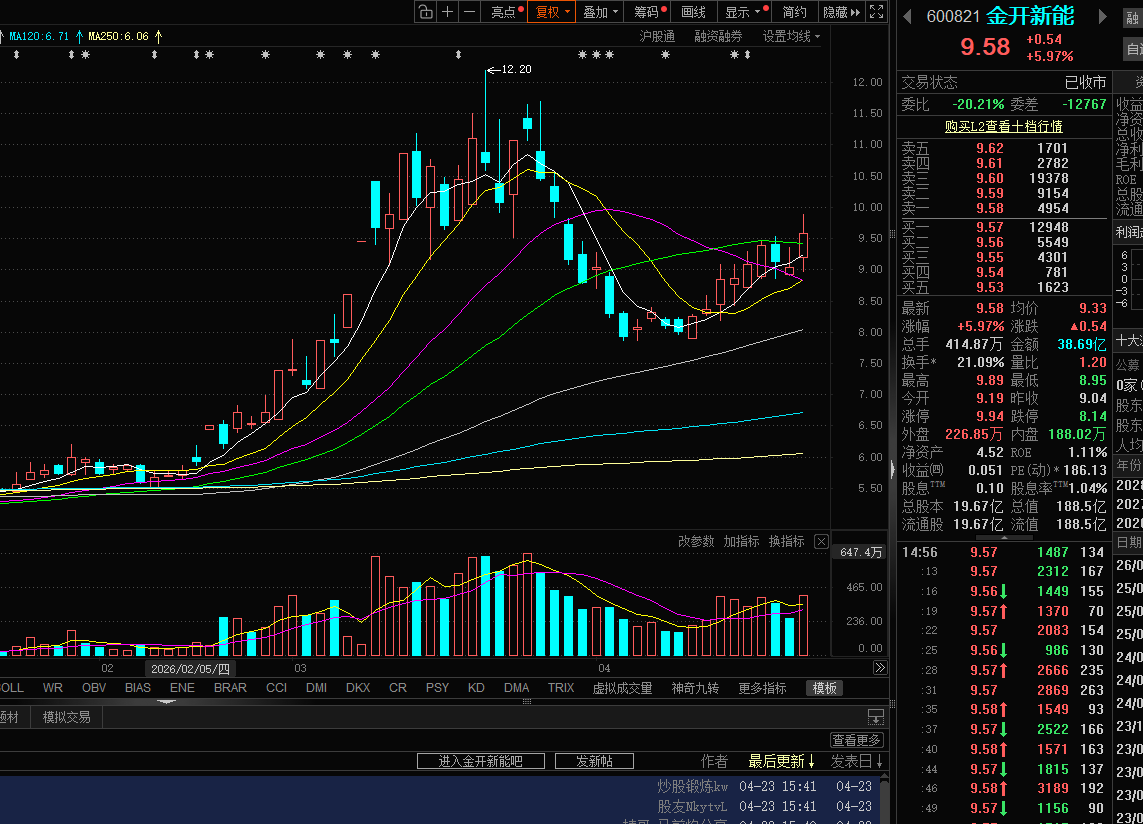The image size is (1143, 824).
Task: Click the MA120:6.71 moving average label
Action: (39, 36)
